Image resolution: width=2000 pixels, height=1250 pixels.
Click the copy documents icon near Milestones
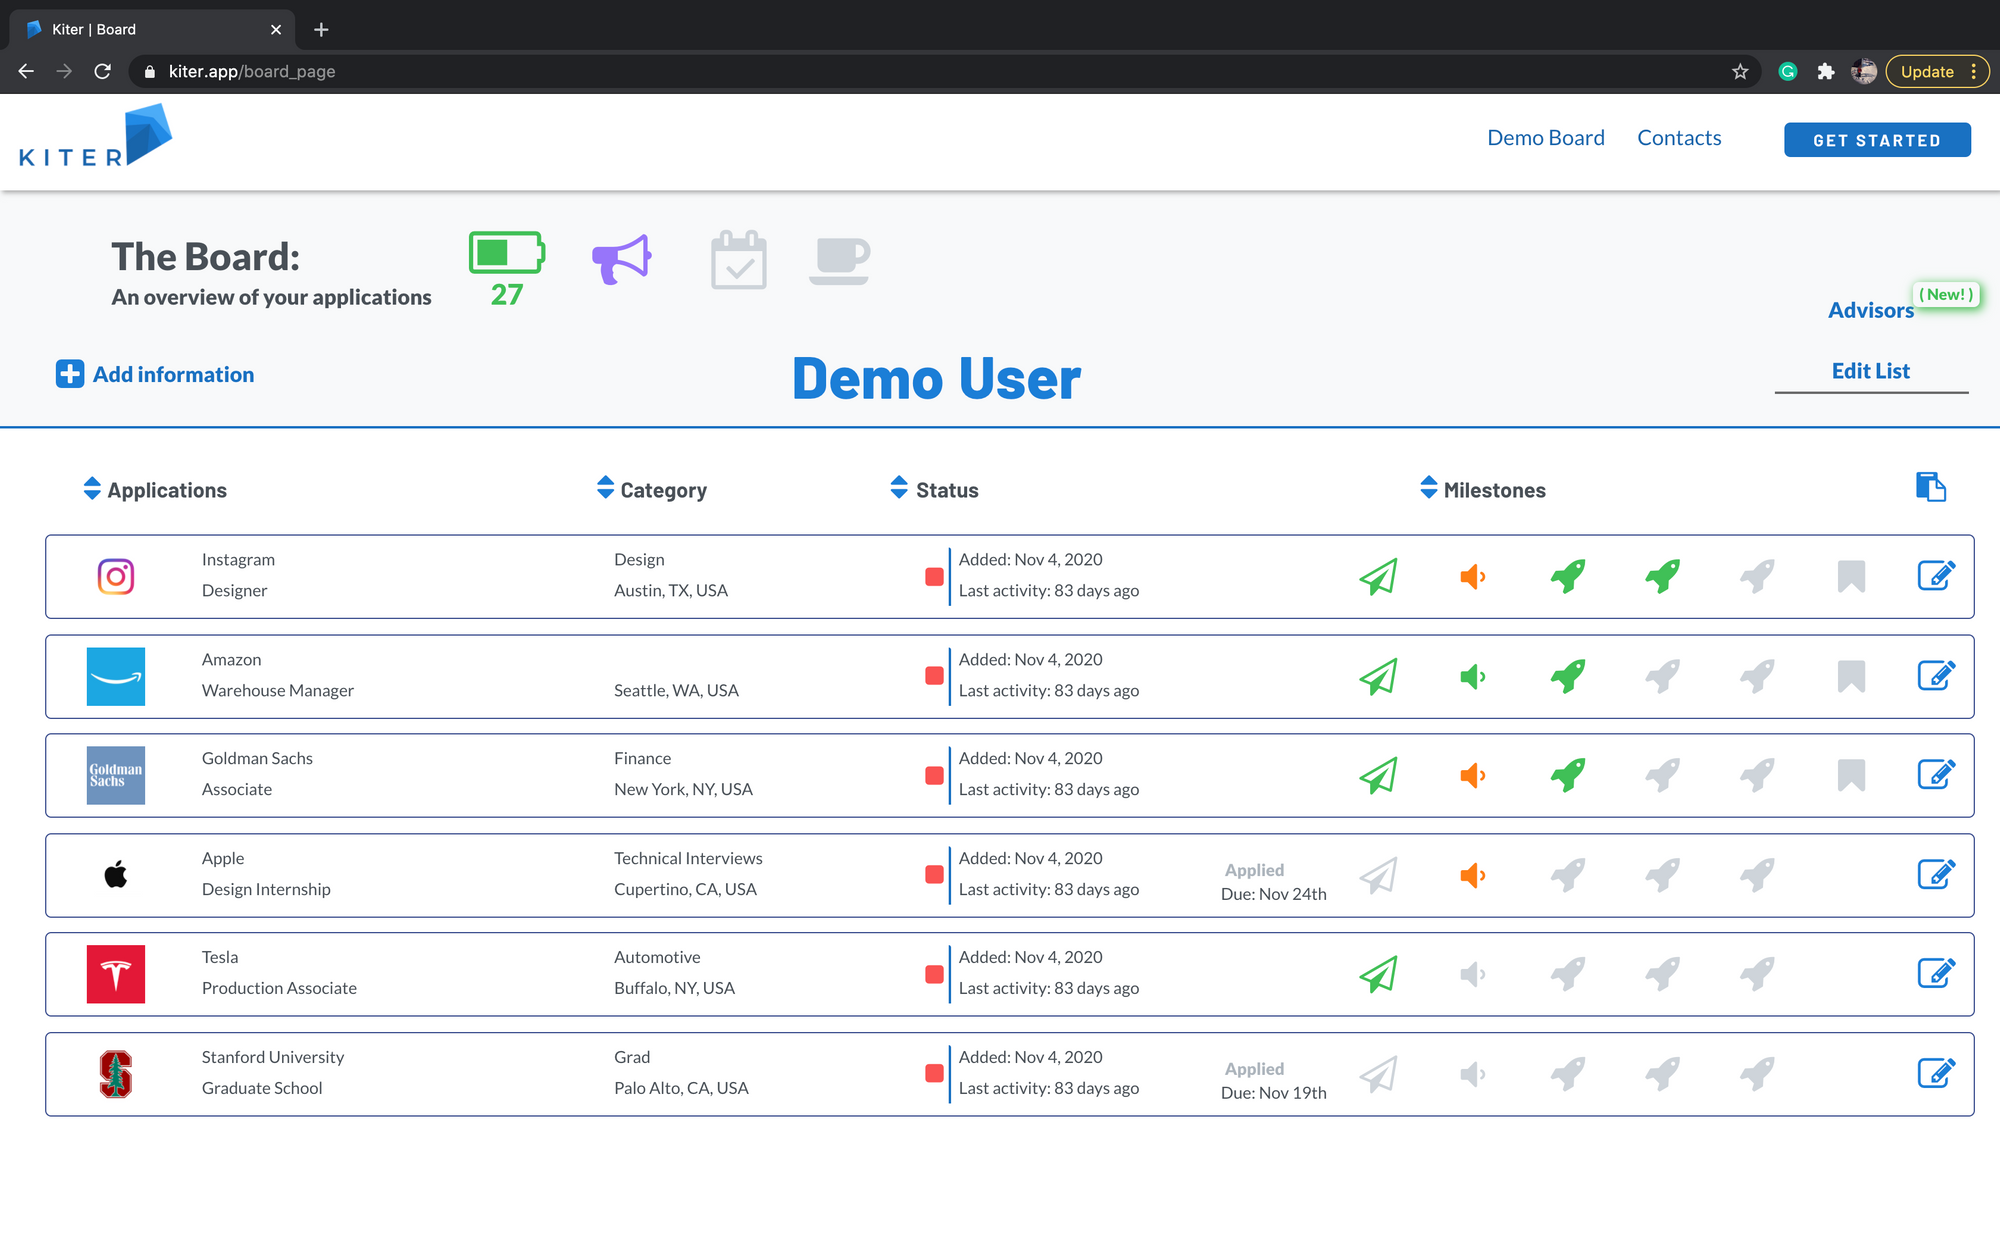coord(1930,487)
